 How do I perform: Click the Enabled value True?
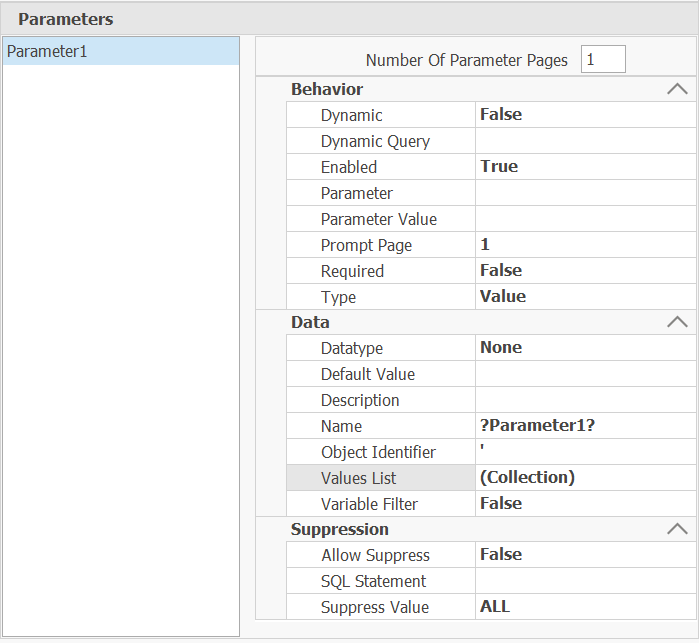pyautogui.click(x=585, y=167)
